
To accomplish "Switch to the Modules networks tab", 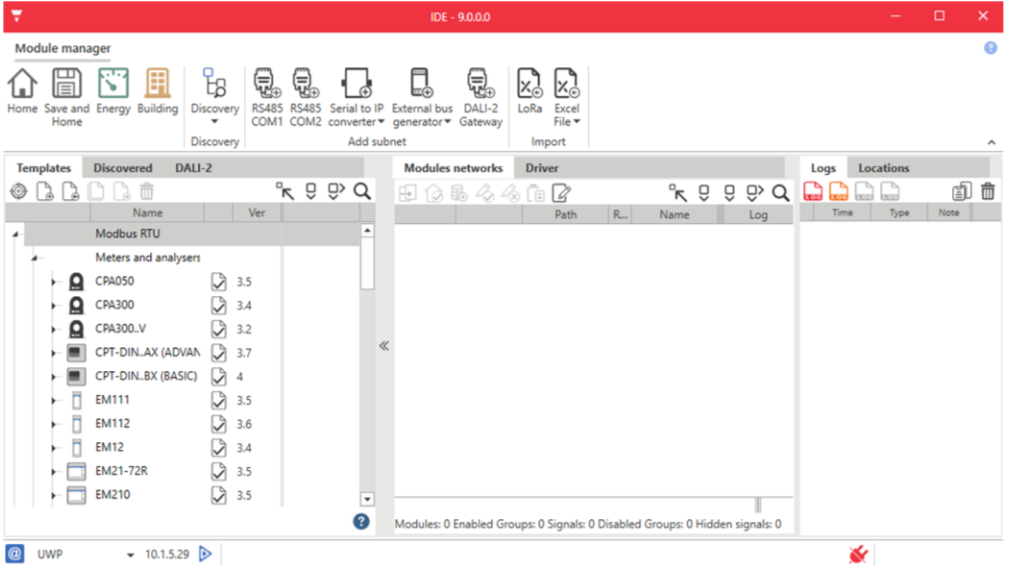I will click(x=453, y=168).
